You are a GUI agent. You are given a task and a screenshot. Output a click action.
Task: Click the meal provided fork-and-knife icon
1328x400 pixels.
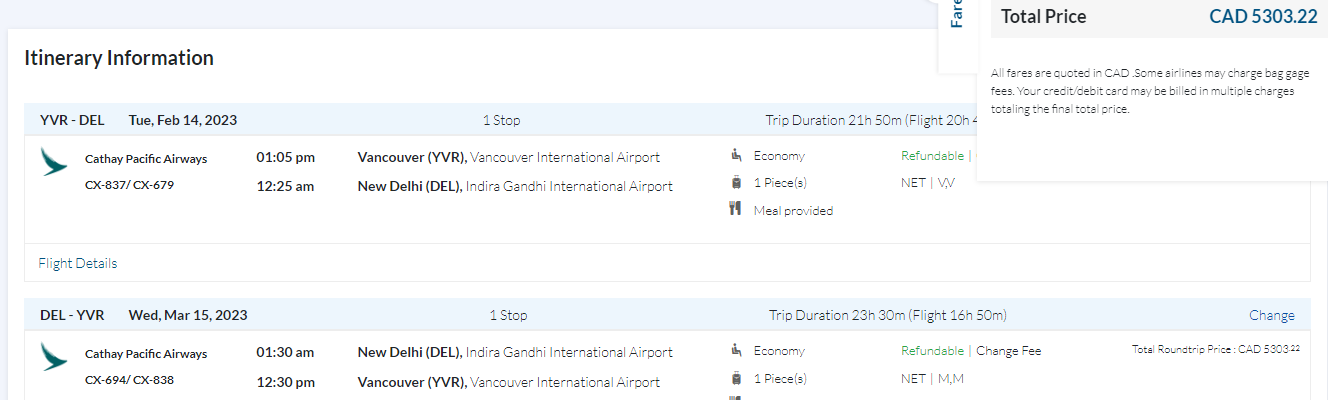736,210
